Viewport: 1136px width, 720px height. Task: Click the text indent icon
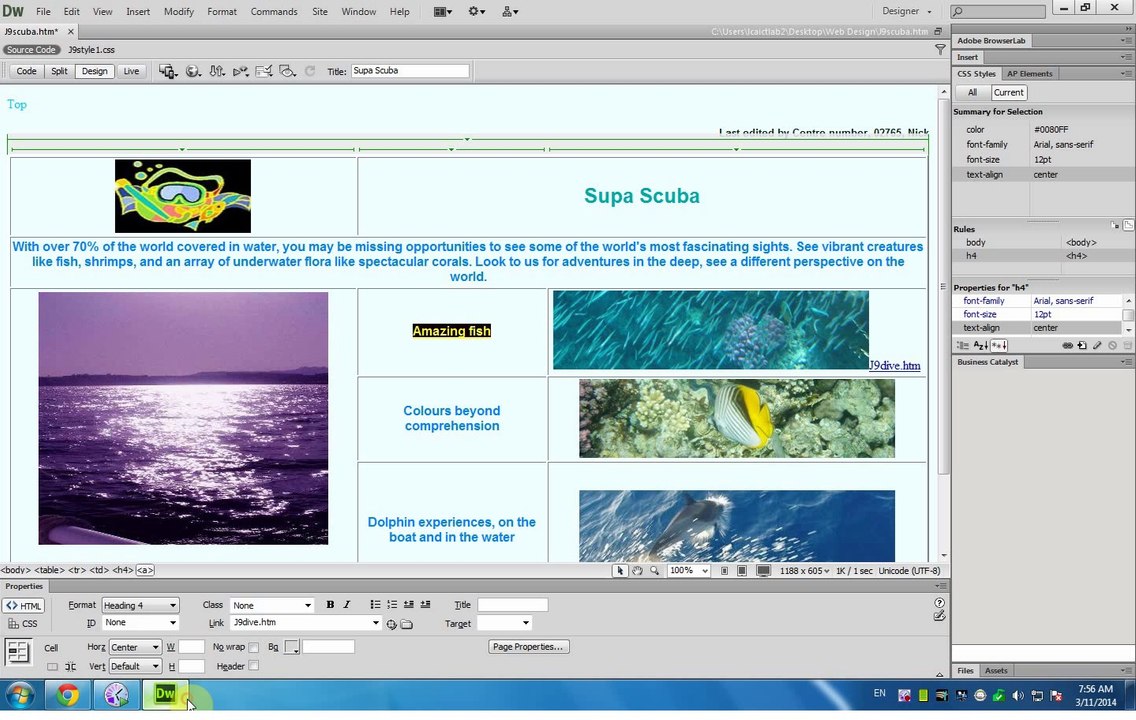click(x=425, y=605)
